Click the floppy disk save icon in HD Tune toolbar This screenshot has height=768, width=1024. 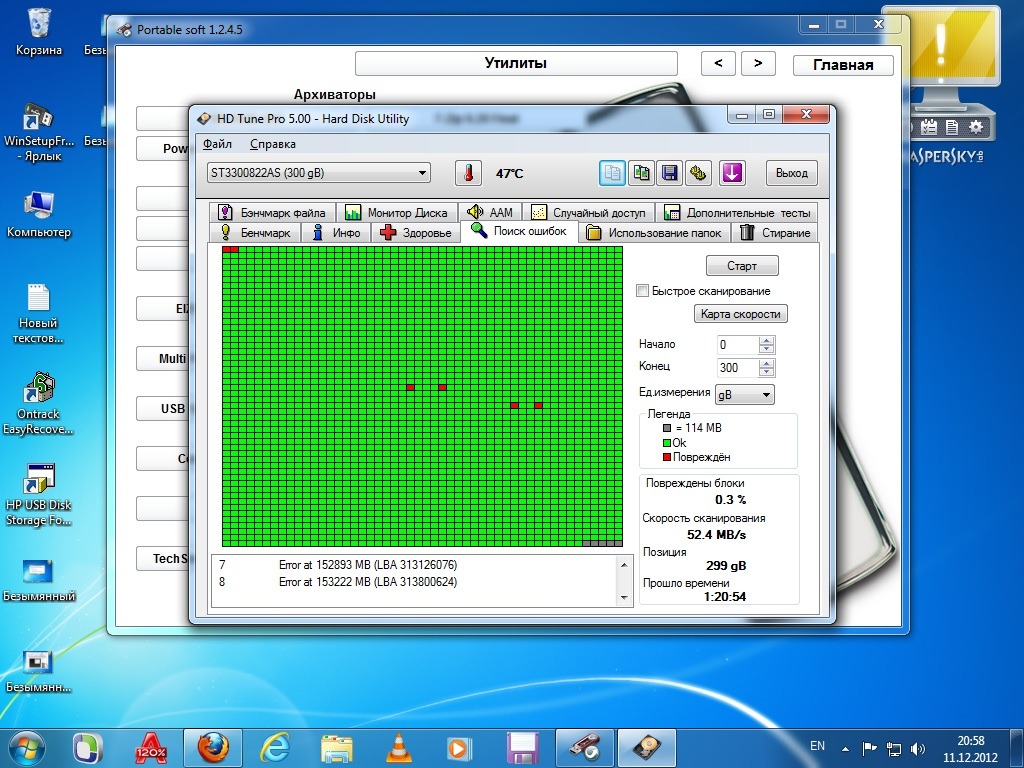(670, 173)
